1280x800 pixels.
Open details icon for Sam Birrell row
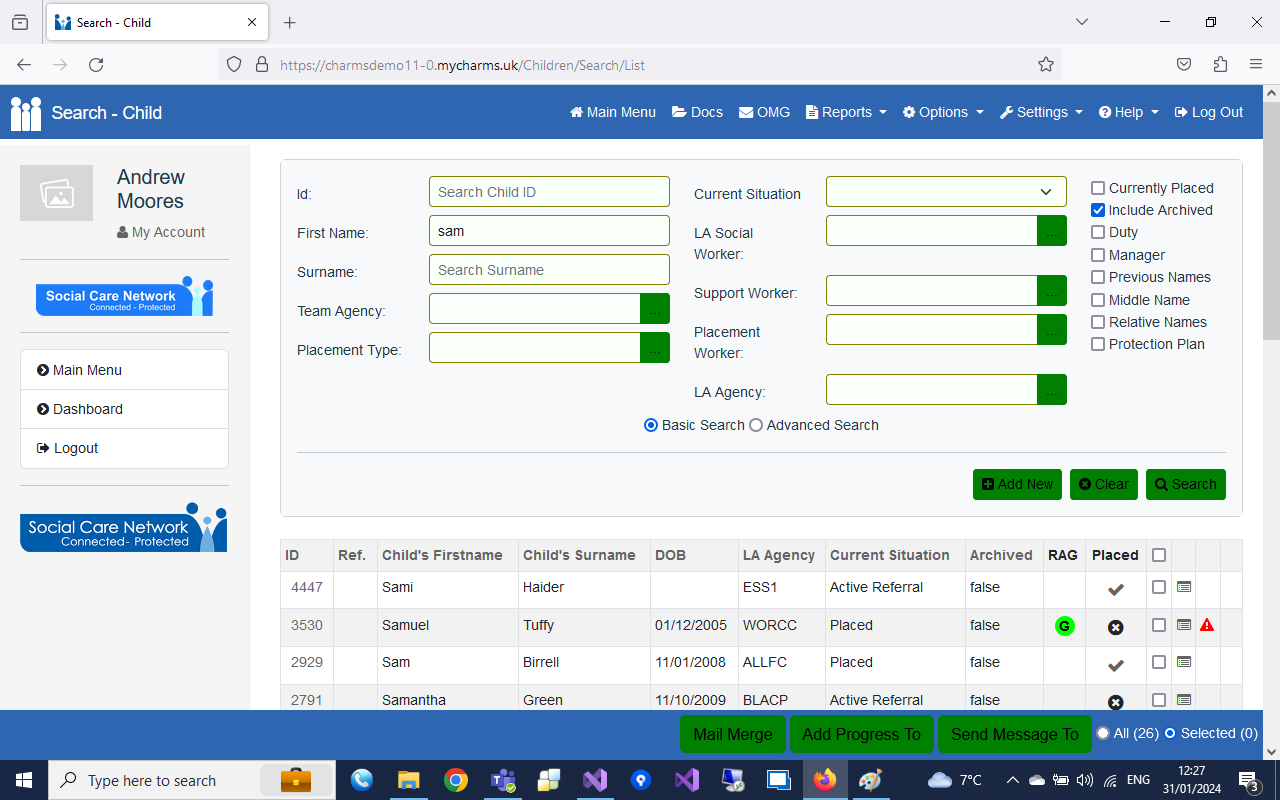click(1184, 662)
